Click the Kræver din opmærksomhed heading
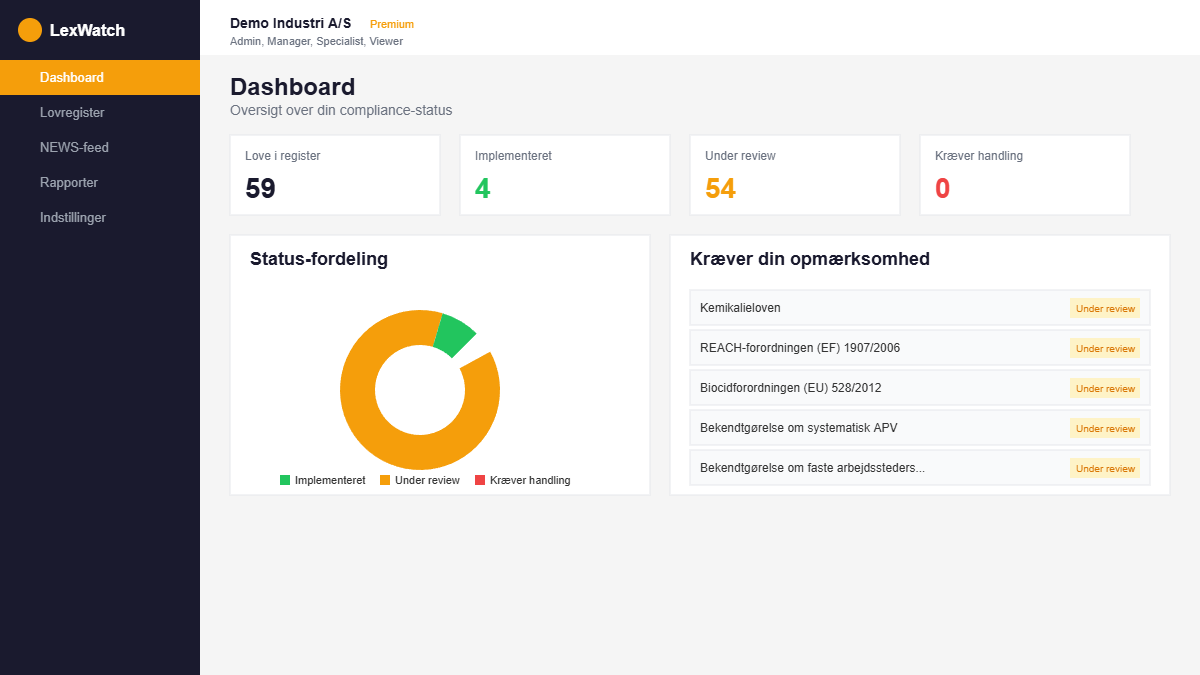Image resolution: width=1200 pixels, height=675 pixels. tap(810, 259)
